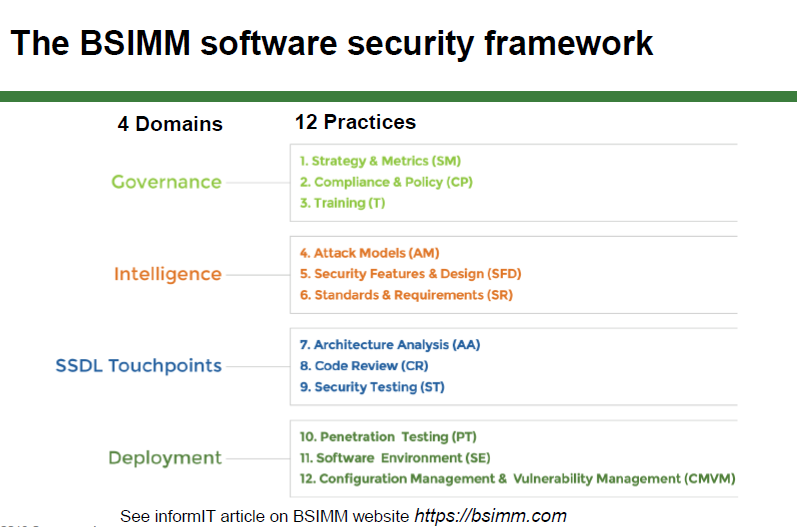
Task: Click '11. Software Environment (SE)'
Action: (394, 458)
